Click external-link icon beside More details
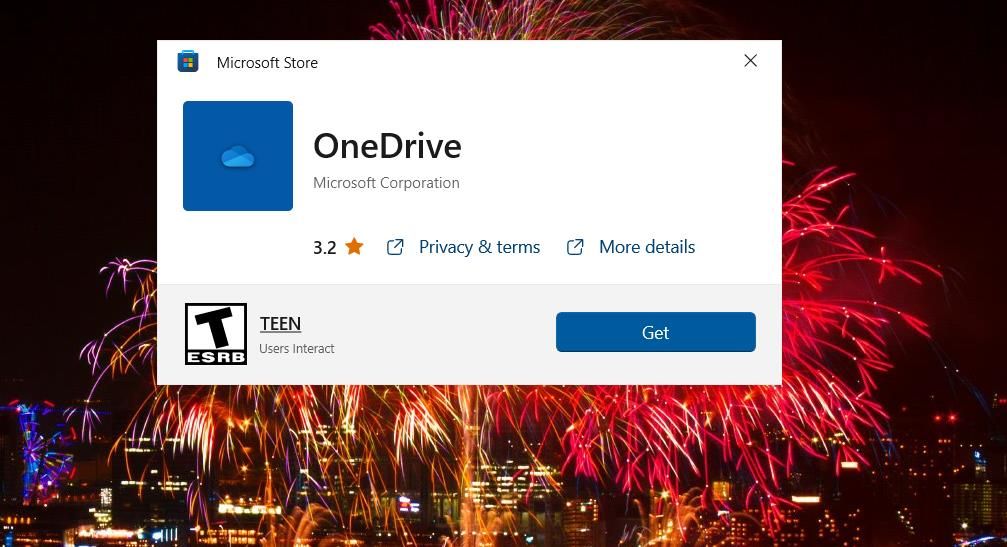The height and width of the screenshot is (547, 1007). pyautogui.click(x=575, y=247)
